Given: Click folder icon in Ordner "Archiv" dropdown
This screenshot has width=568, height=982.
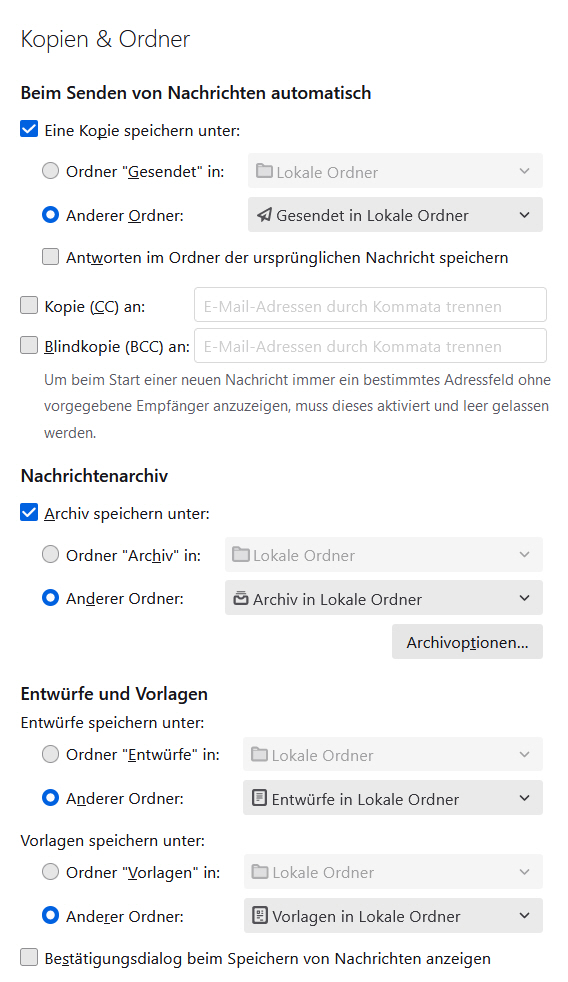Looking at the screenshot, I should [241, 554].
